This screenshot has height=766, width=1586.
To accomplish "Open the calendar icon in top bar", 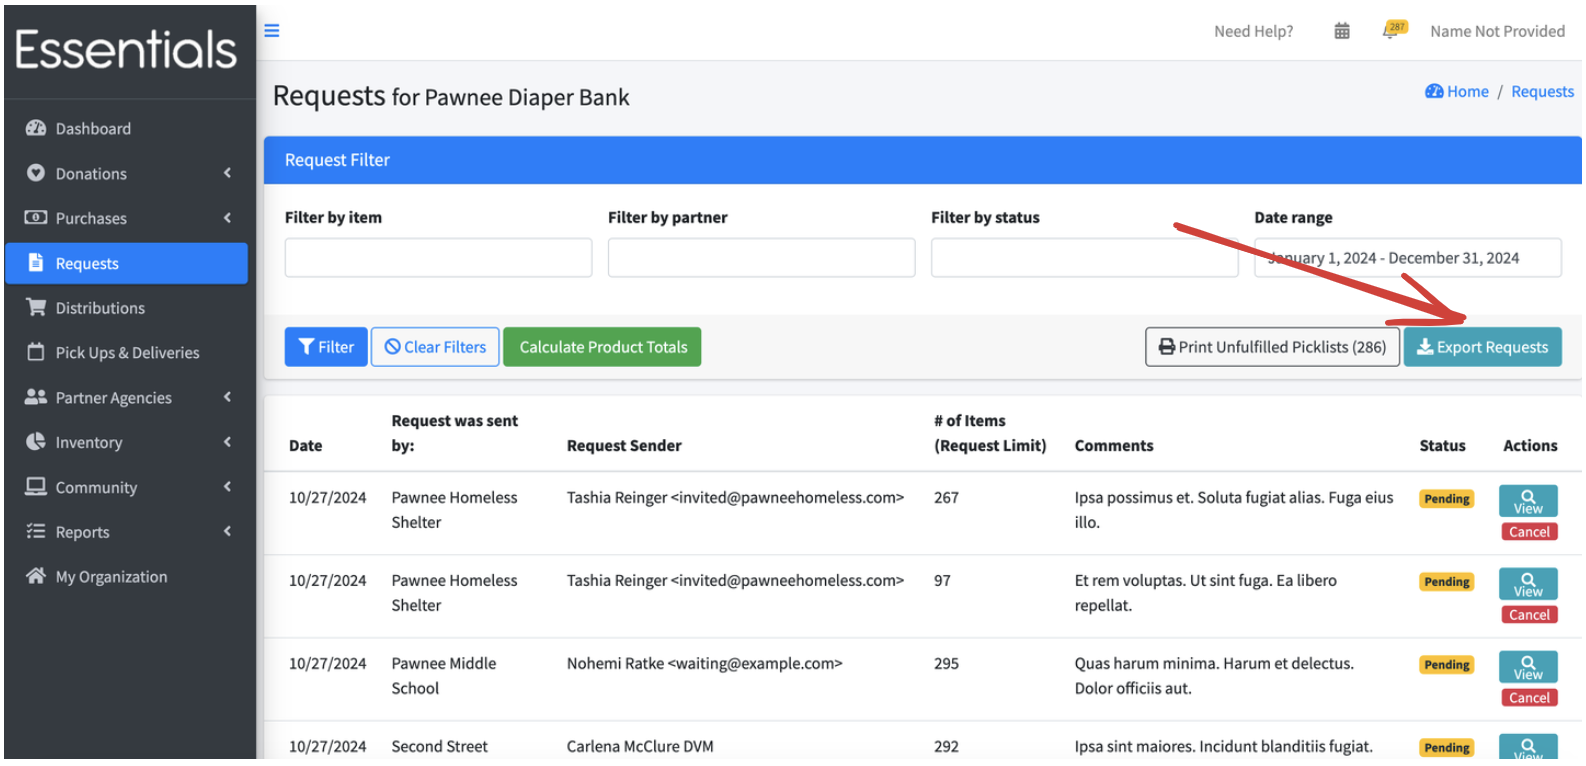I will (1342, 31).
